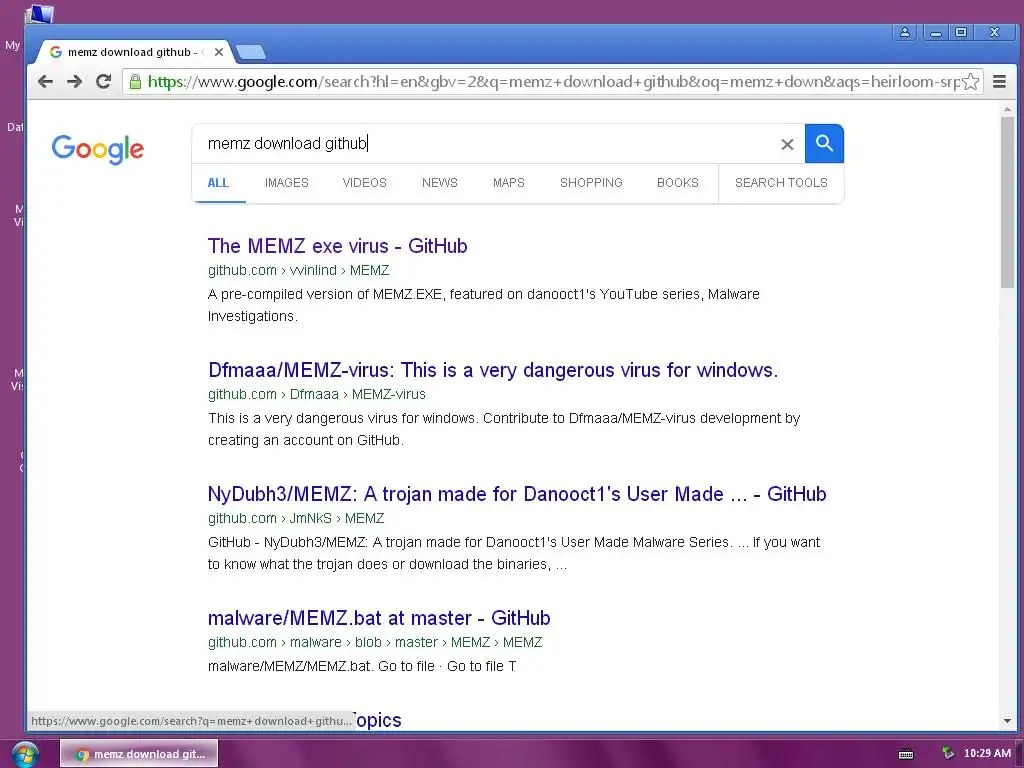Viewport: 1024px width, 768px height.
Task: Open SEARCH TOOLS options
Action: (781, 183)
